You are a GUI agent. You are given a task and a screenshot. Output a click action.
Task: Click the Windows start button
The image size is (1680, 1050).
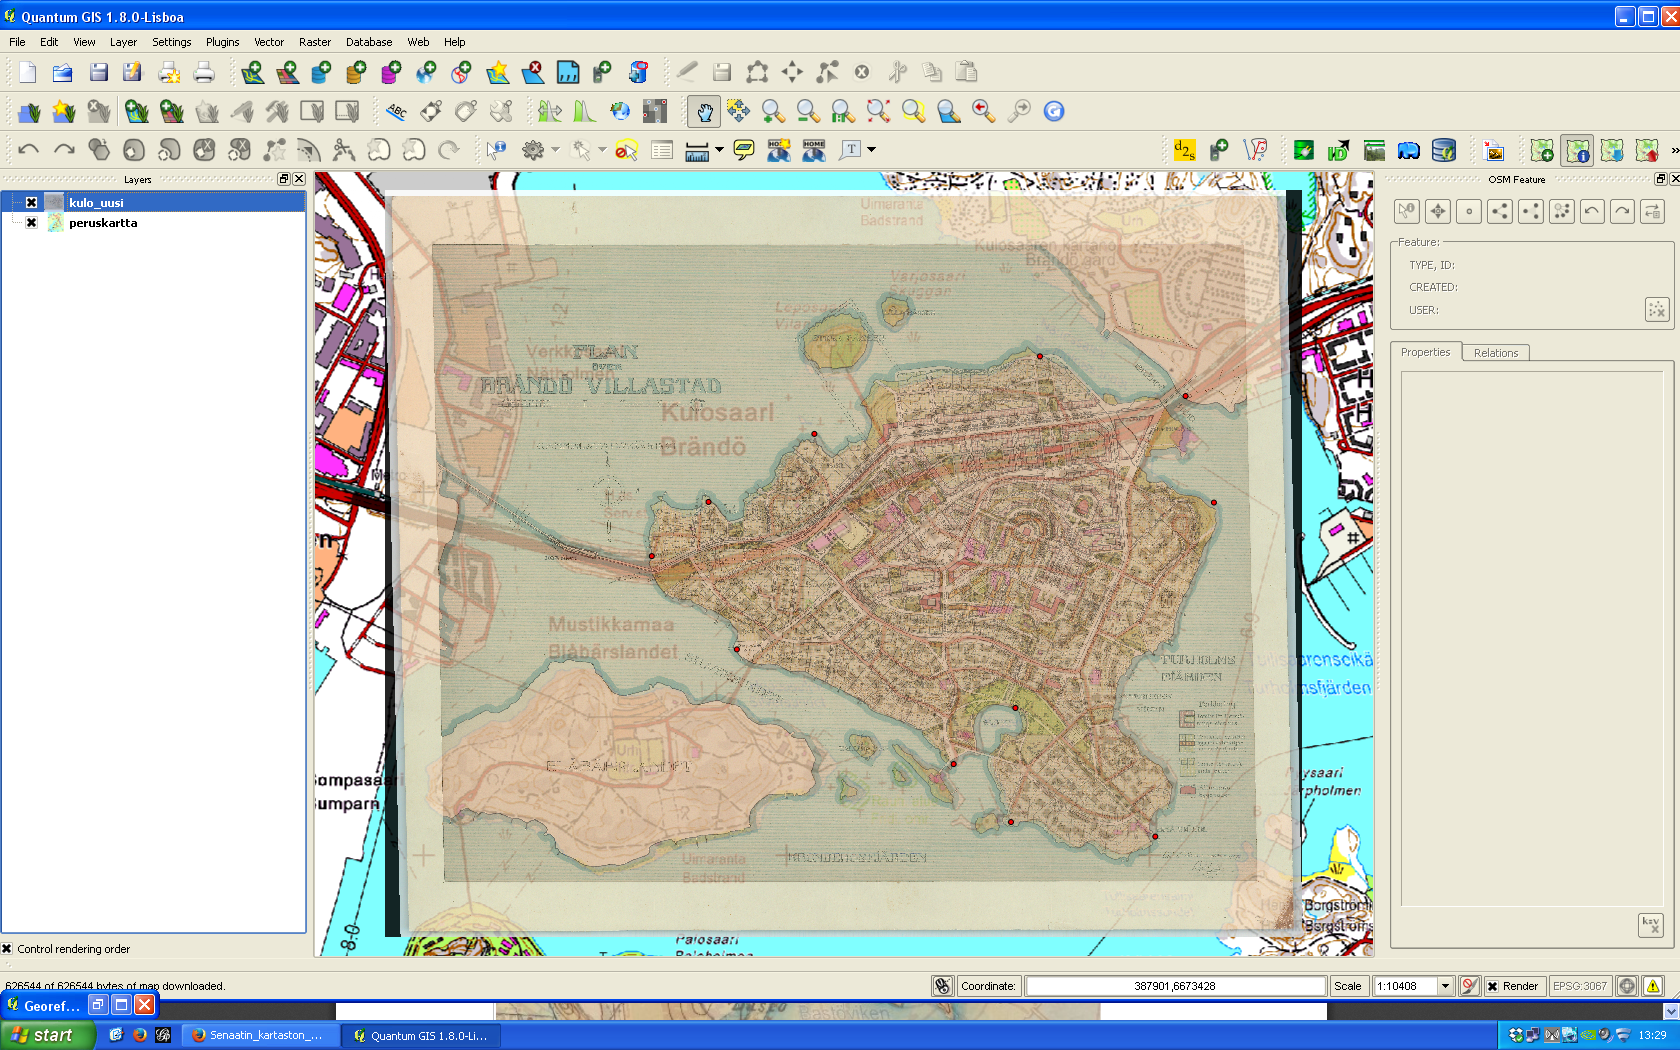point(46,1035)
